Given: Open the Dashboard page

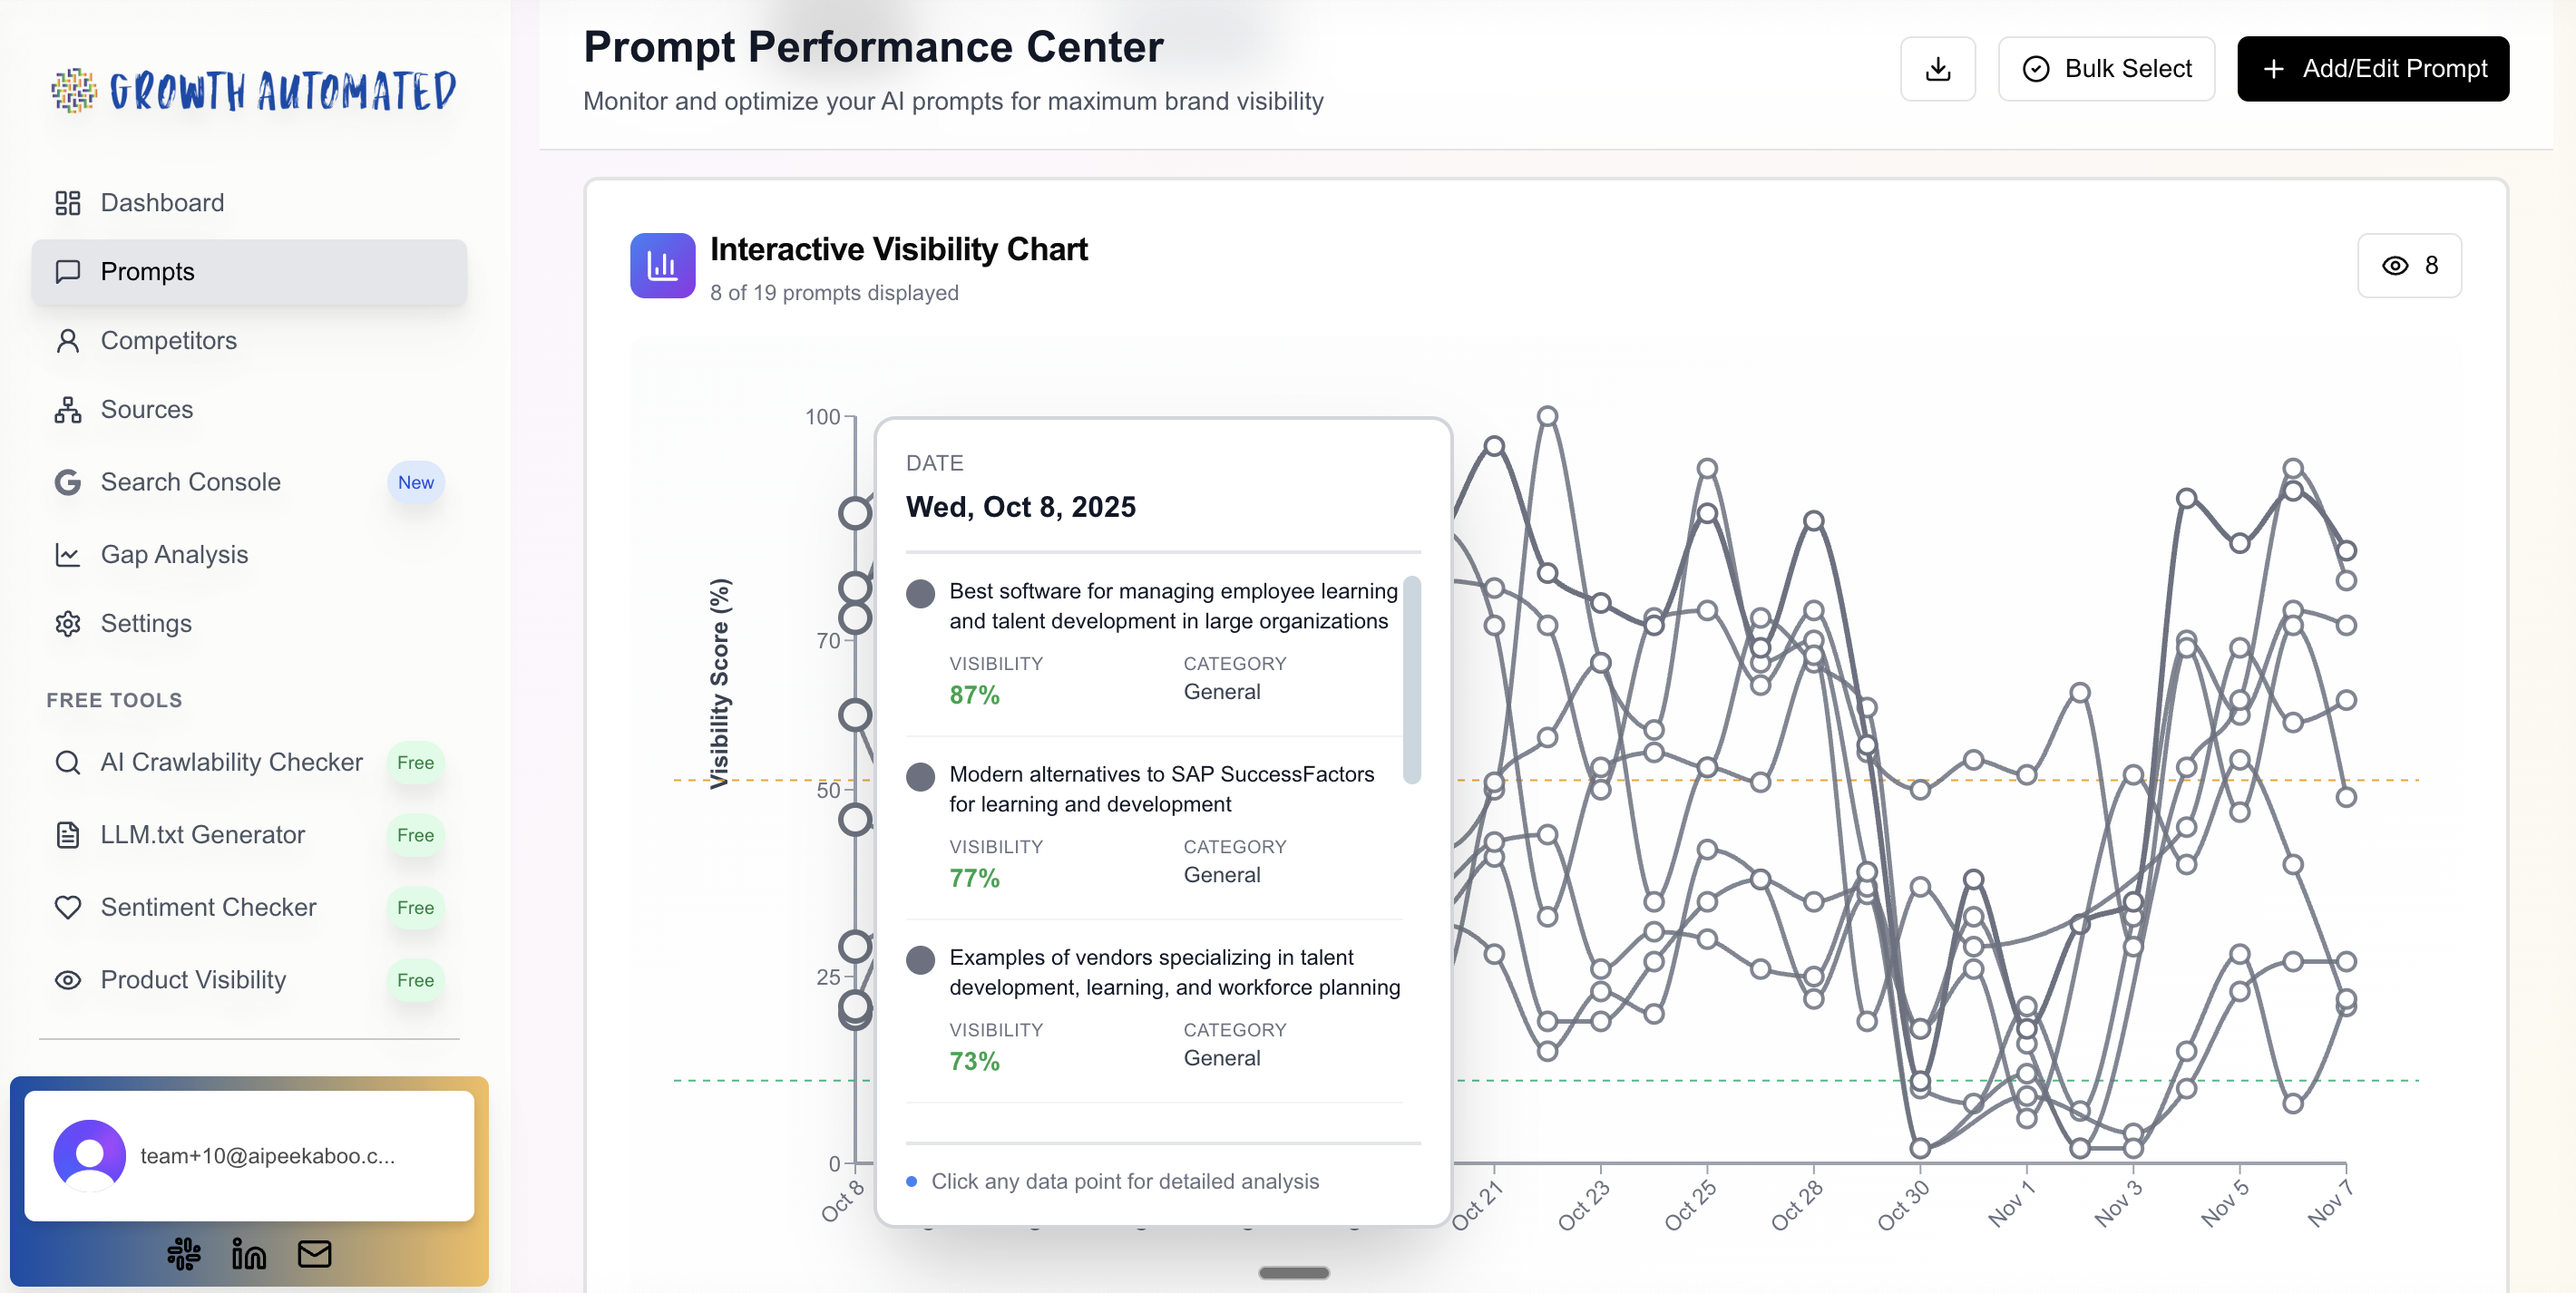Looking at the screenshot, I should tap(162, 203).
